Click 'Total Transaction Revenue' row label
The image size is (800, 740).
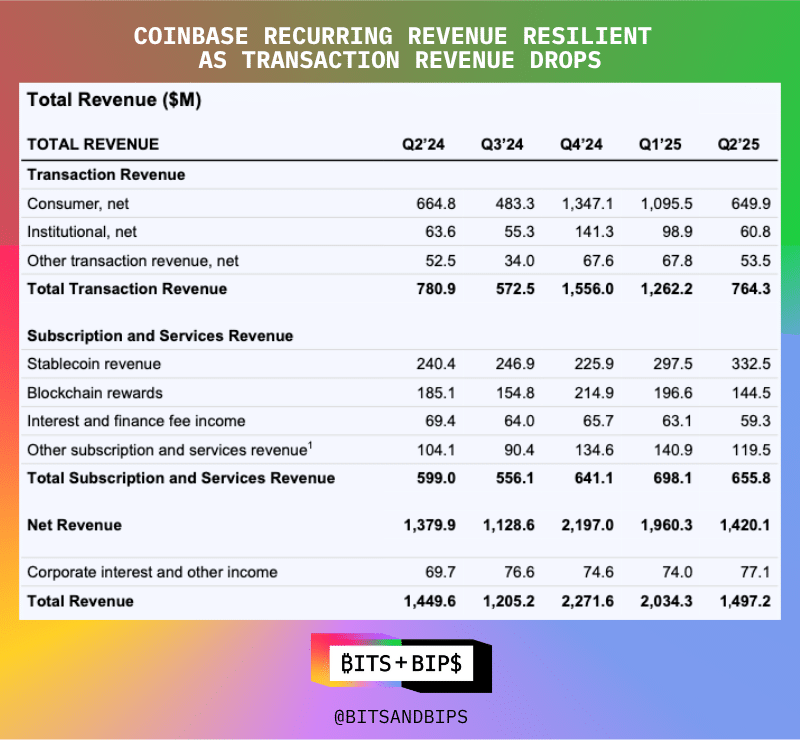127,289
